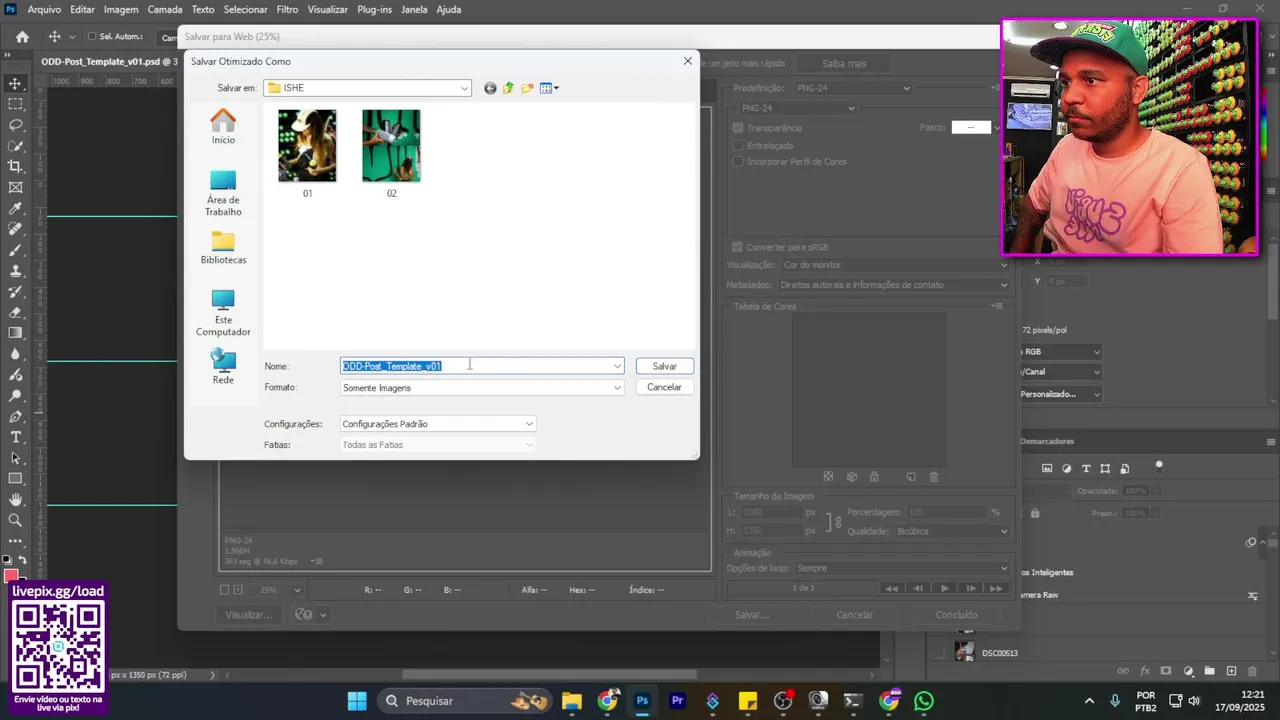1280x720 pixels.
Task: Select the Crop tool
Action: point(15,166)
